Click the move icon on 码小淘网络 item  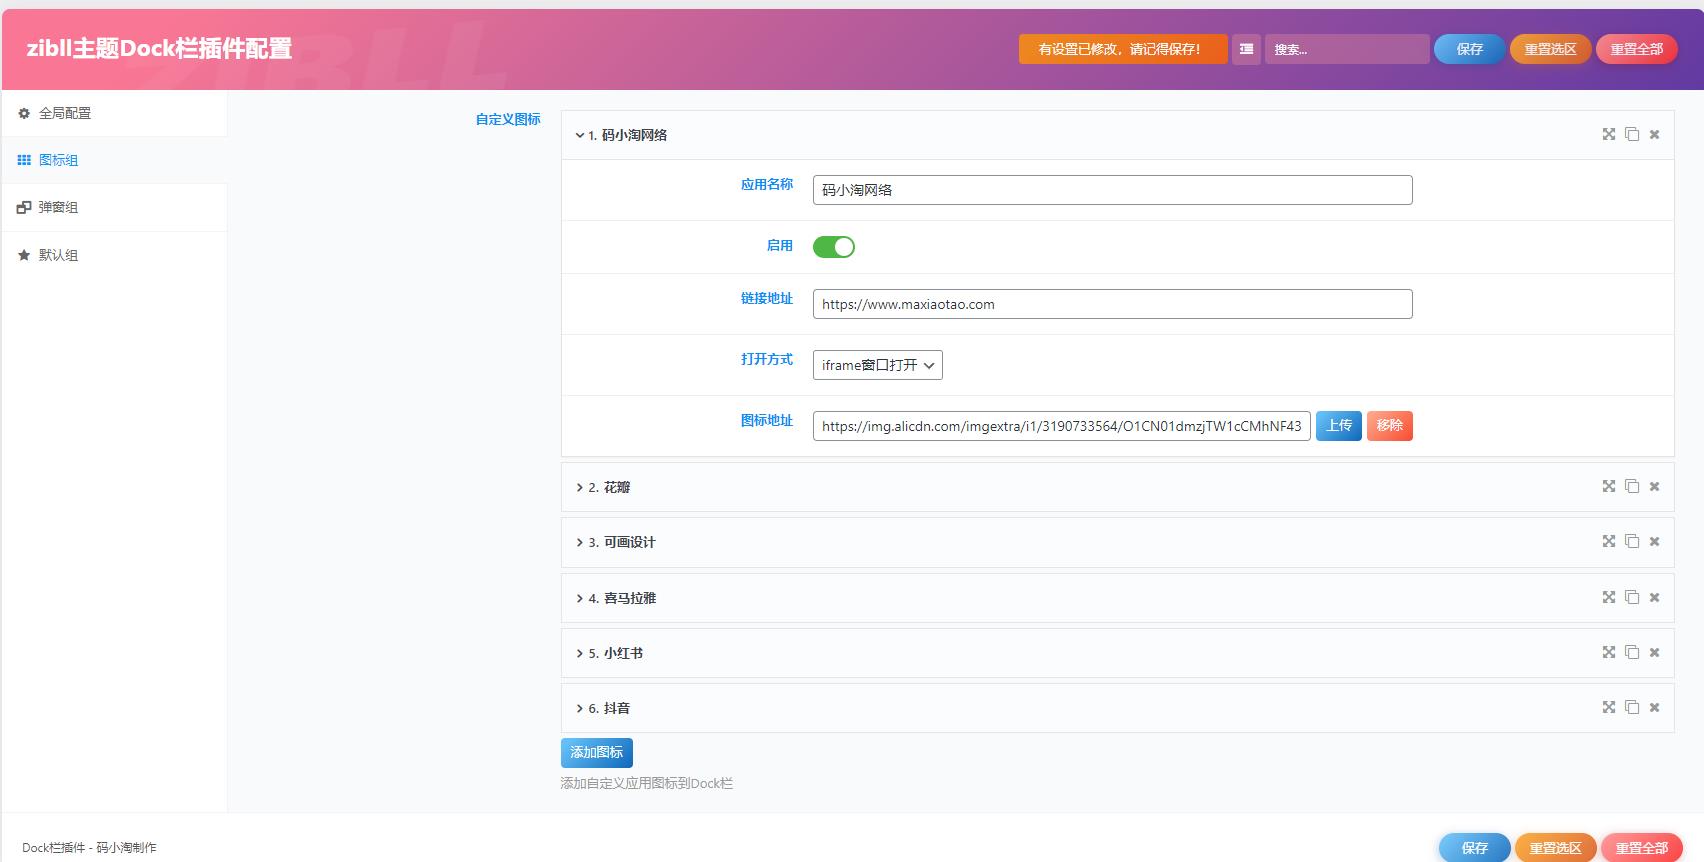[1608, 134]
